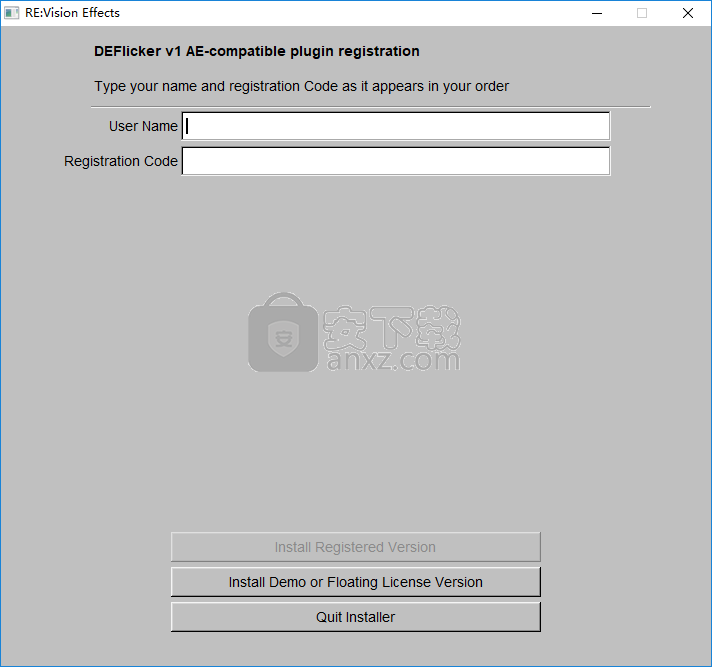Focus the Registration Code input field

coord(396,161)
